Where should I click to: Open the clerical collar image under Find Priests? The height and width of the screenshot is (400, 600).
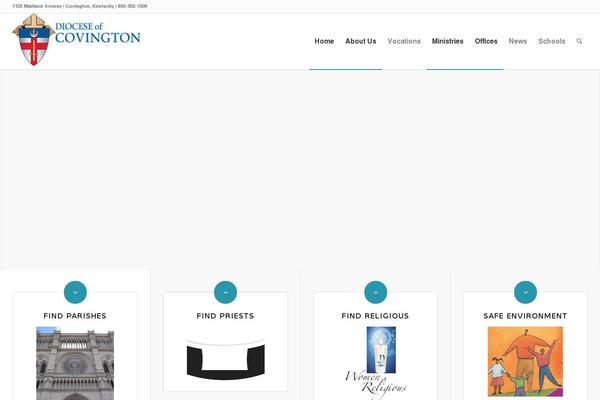coord(225,359)
